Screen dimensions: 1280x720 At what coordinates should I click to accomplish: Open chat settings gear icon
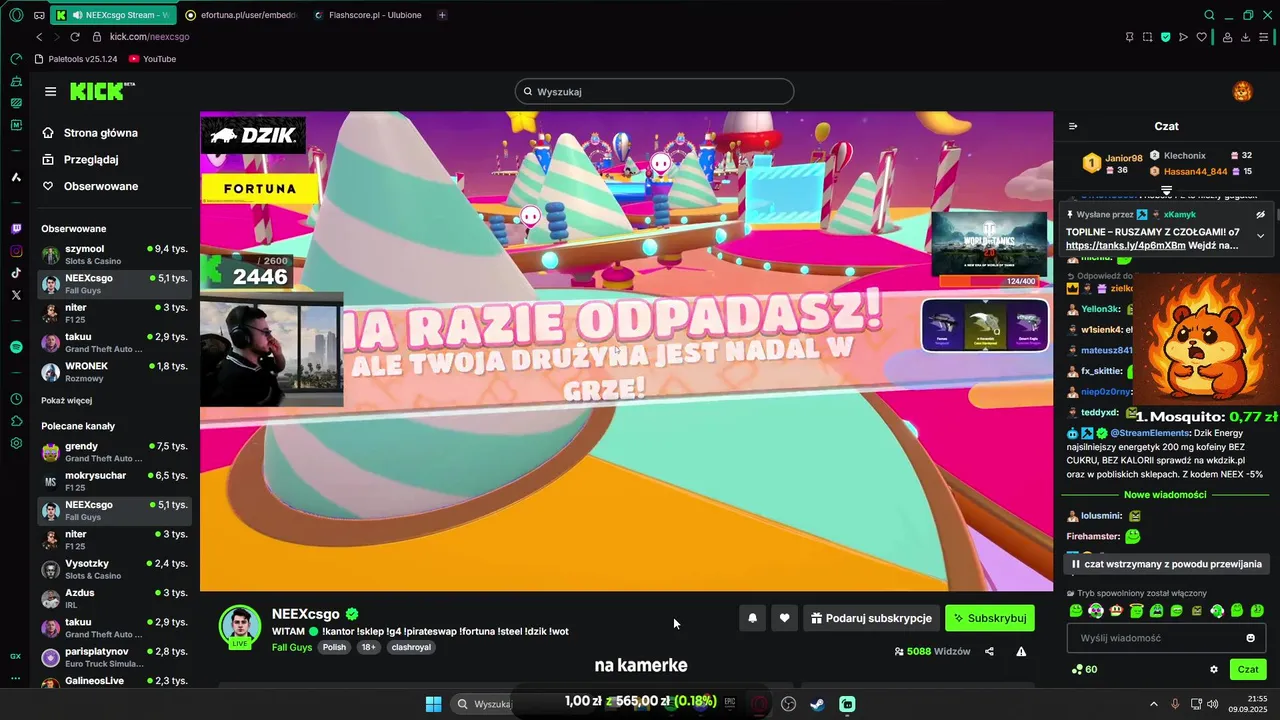pyautogui.click(x=1214, y=669)
